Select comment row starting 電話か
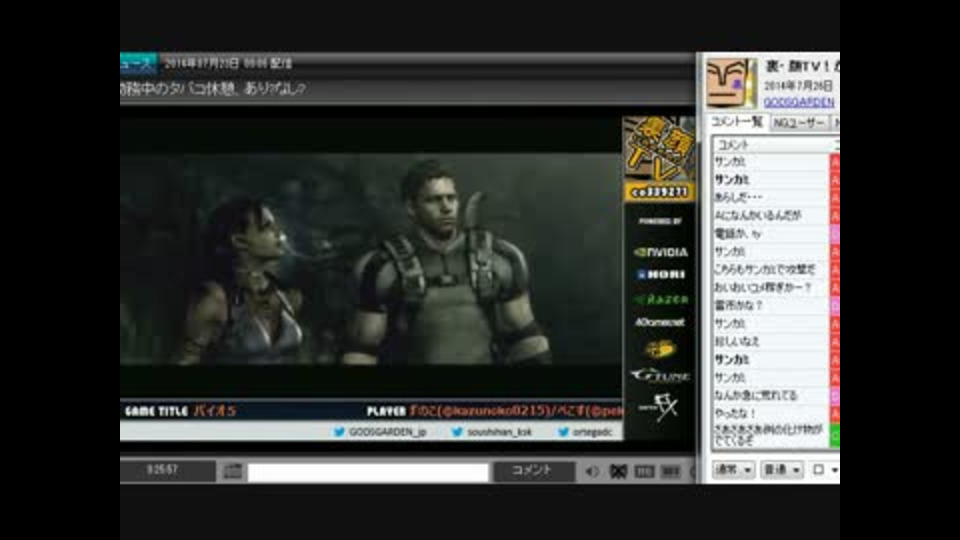Image resolution: width=960 pixels, height=540 pixels. [x=771, y=233]
